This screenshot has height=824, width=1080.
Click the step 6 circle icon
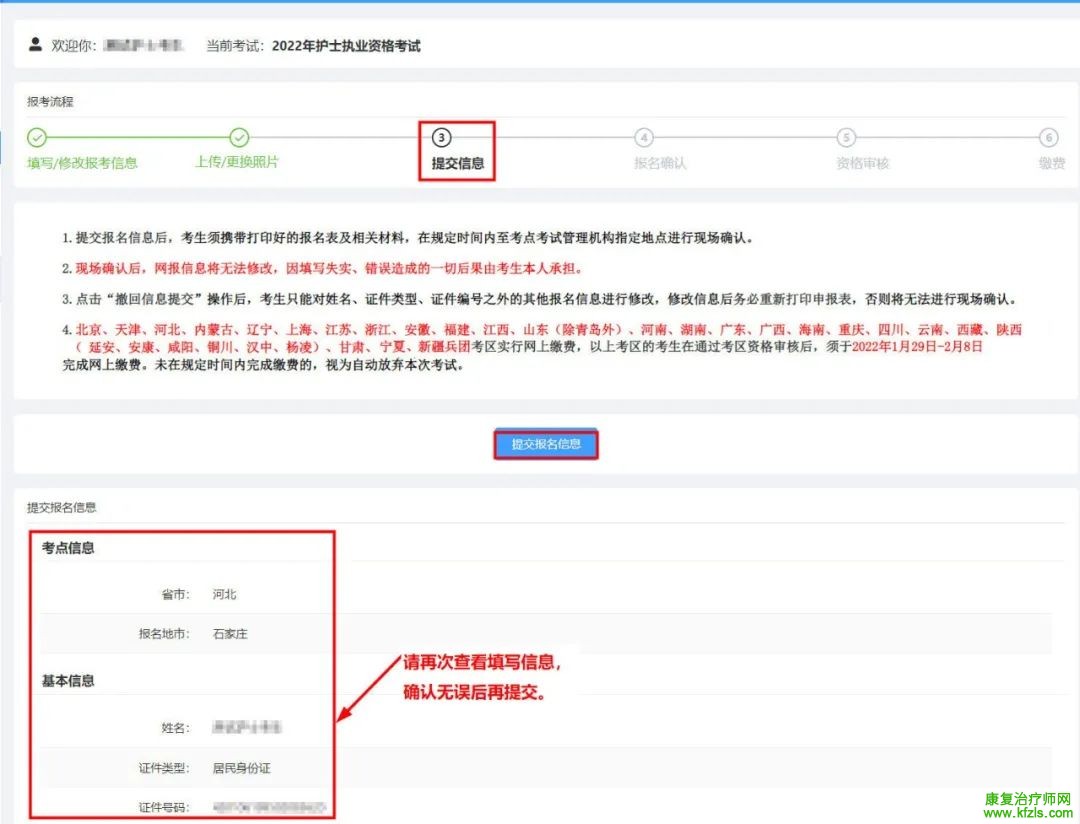[1048, 138]
